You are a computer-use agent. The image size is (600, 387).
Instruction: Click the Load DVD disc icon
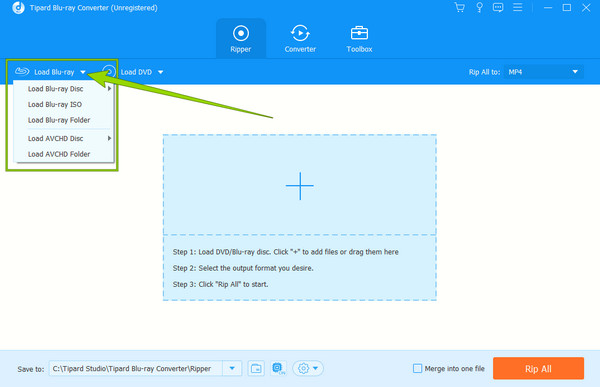click(x=109, y=72)
